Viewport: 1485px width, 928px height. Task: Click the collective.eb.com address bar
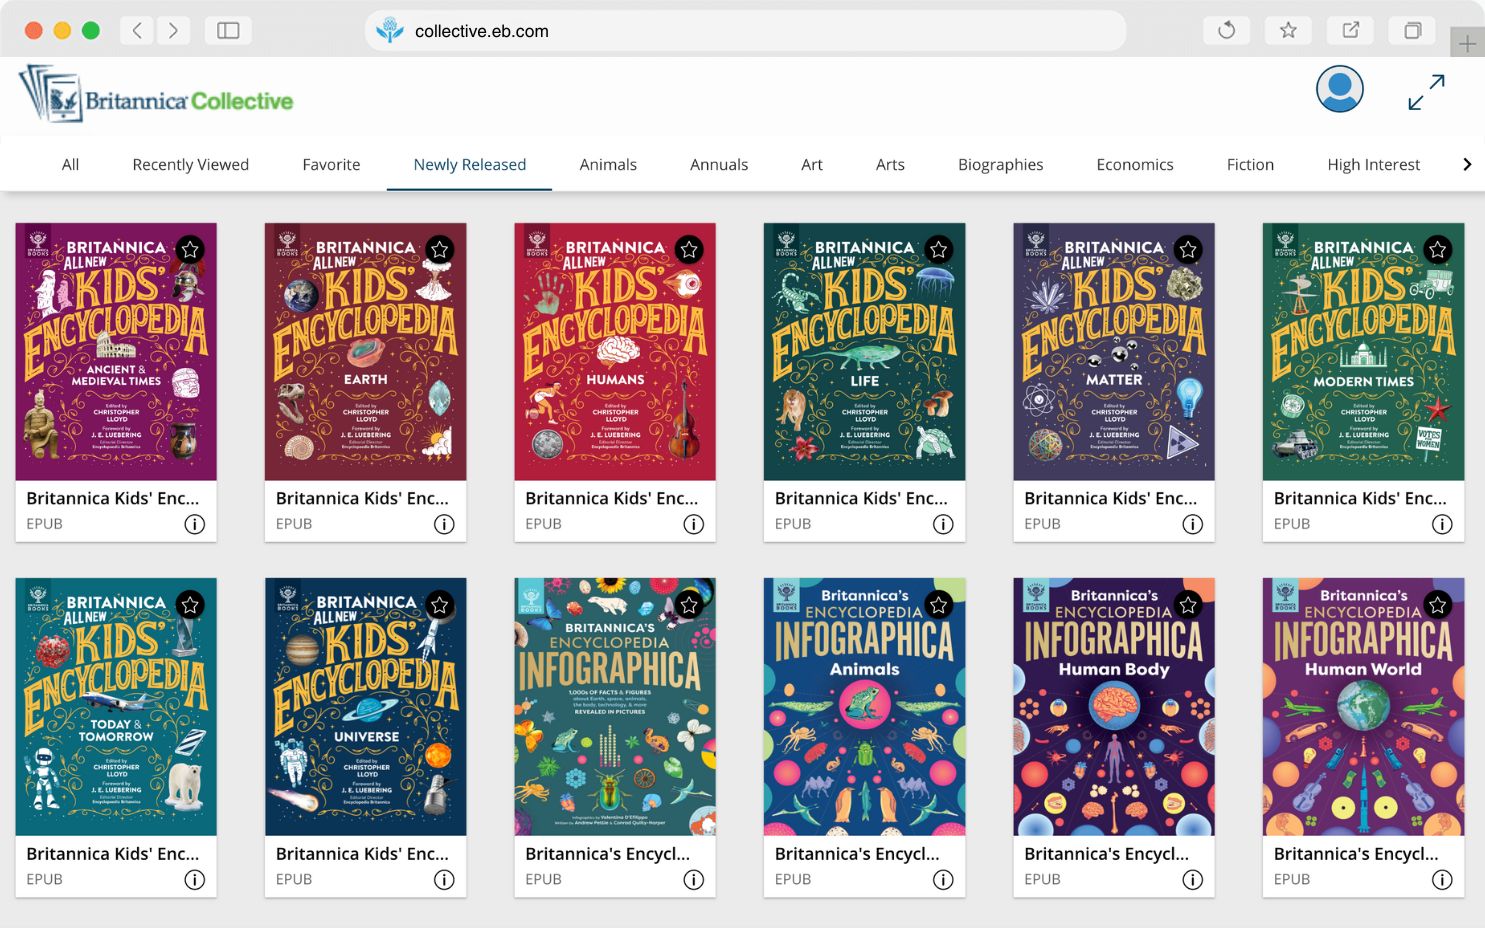tap(745, 31)
